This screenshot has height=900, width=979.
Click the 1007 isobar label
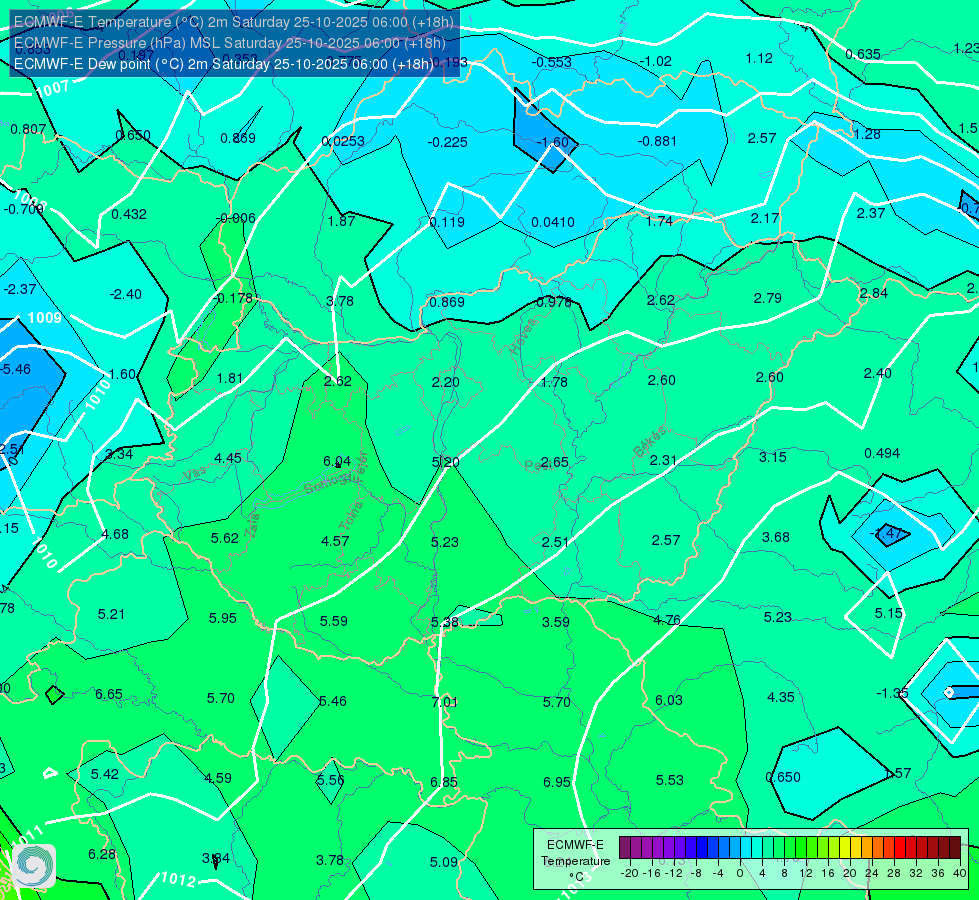tap(52, 88)
